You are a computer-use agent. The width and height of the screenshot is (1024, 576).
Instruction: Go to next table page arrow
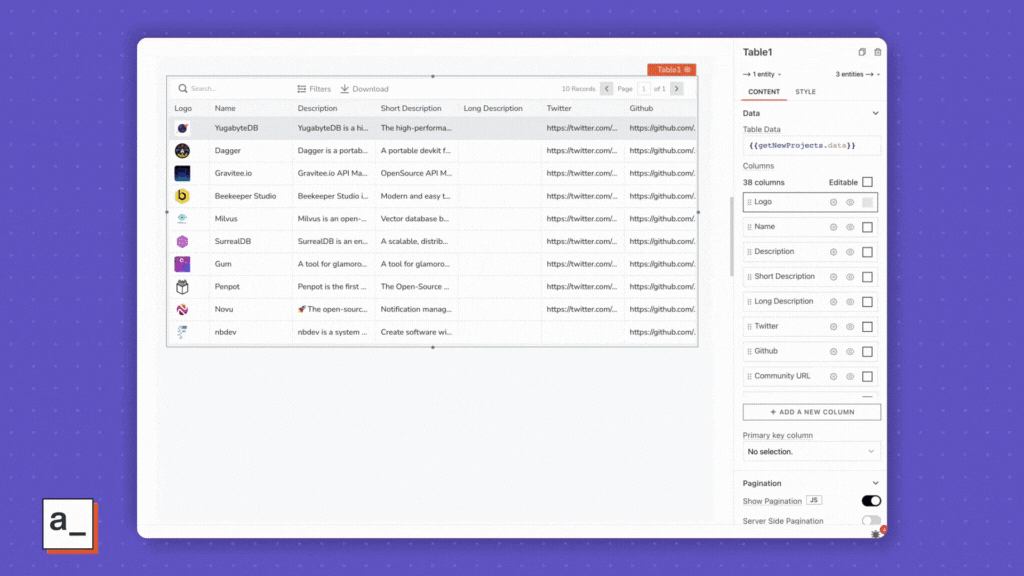pyautogui.click(x=677, y=88)
